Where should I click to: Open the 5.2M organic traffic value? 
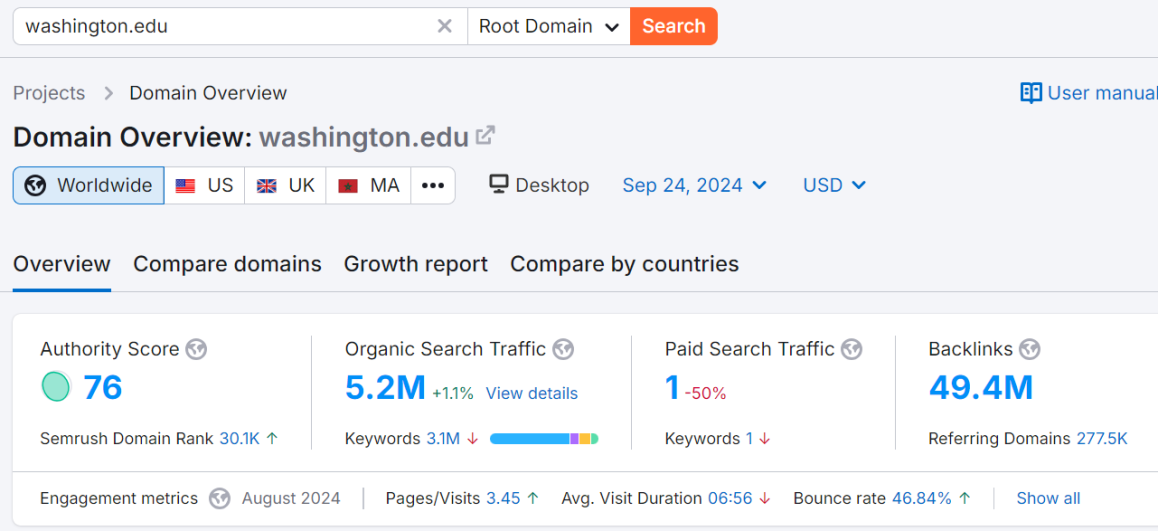[386, 387]
